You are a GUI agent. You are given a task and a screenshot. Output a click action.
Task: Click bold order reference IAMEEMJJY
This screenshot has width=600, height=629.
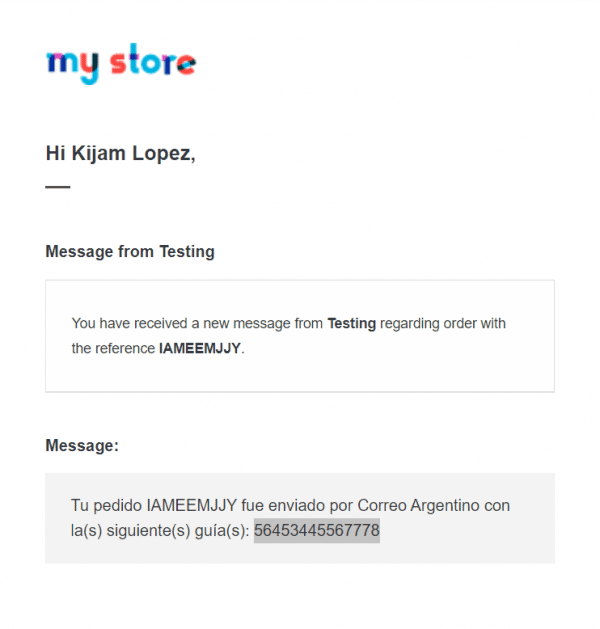click(x=200, y=348)
